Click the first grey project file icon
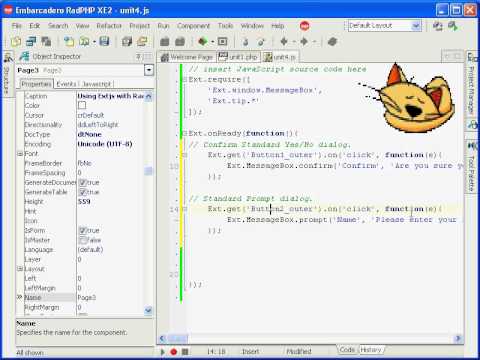Image resolution: width=480 pixels, height=360 pixels. (x=165, y=42)
